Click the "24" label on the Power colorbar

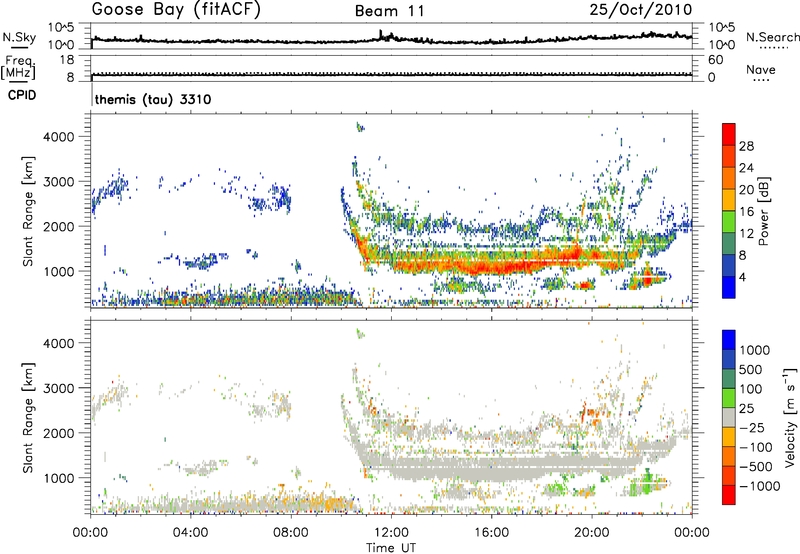[x=746, y=168]
